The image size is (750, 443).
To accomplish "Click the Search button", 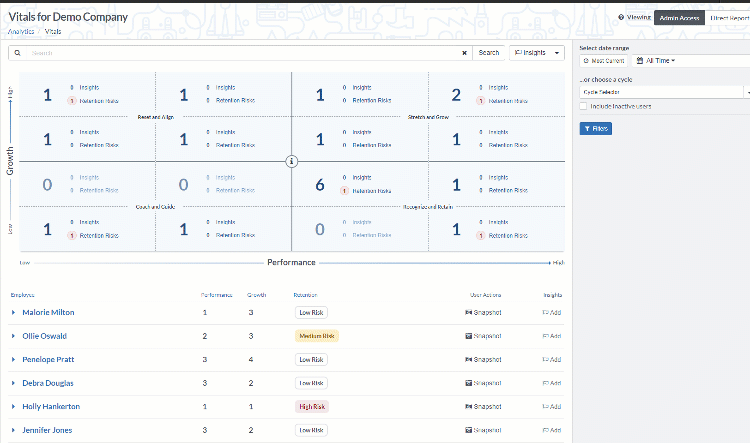I will [488, 53].
